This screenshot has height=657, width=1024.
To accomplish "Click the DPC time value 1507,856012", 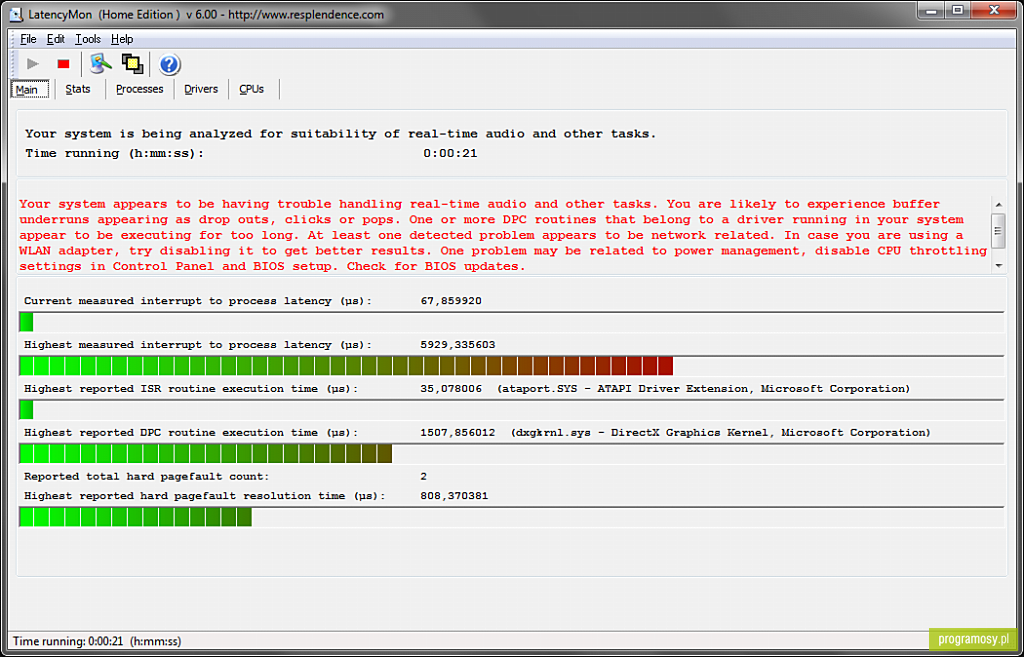I will 458,432.
